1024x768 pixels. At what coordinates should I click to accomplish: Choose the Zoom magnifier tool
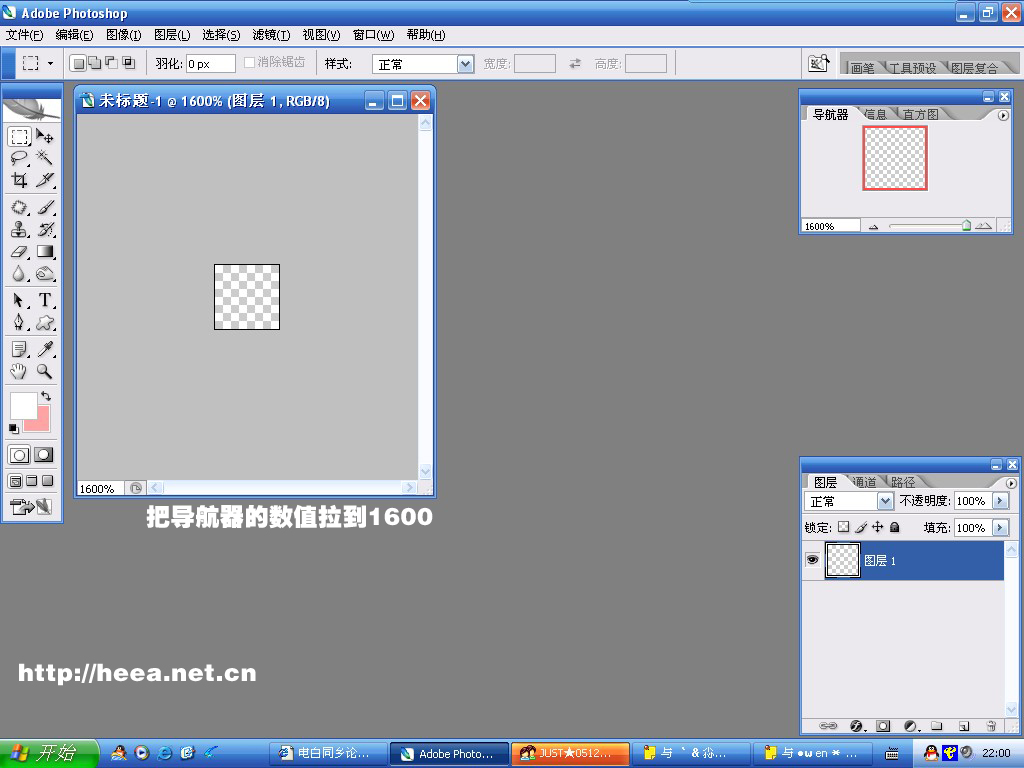pos(45,371)
